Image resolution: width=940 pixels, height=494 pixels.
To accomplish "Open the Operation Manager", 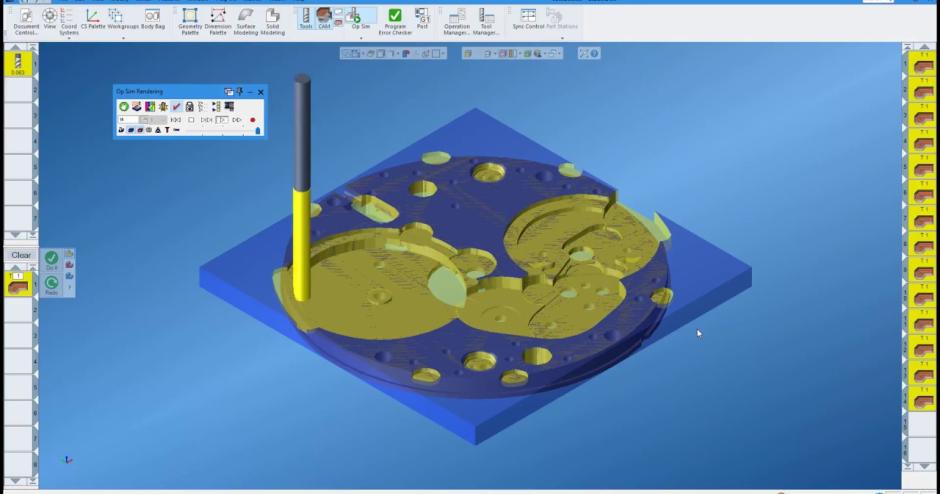I will coord(457,20).
